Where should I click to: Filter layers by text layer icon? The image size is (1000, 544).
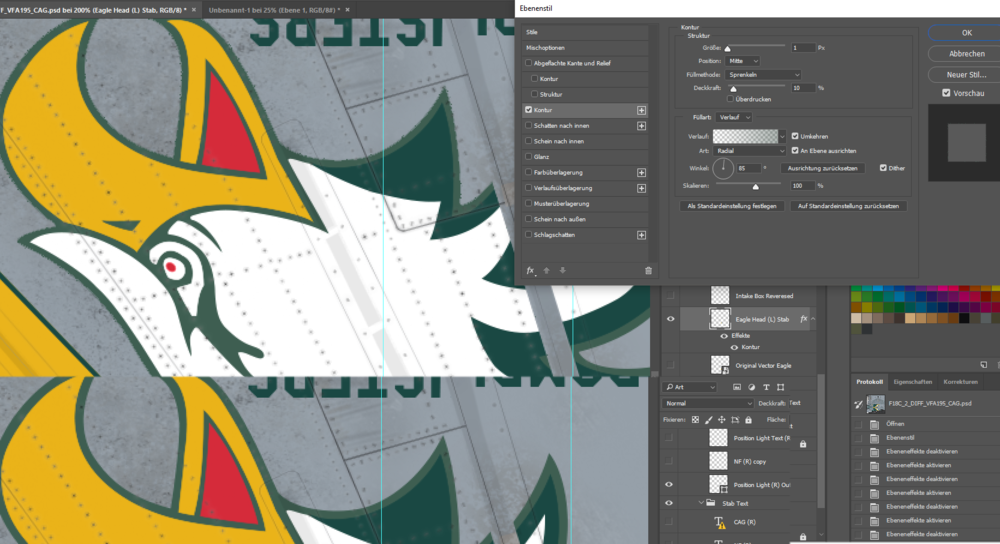click(766, 387)
